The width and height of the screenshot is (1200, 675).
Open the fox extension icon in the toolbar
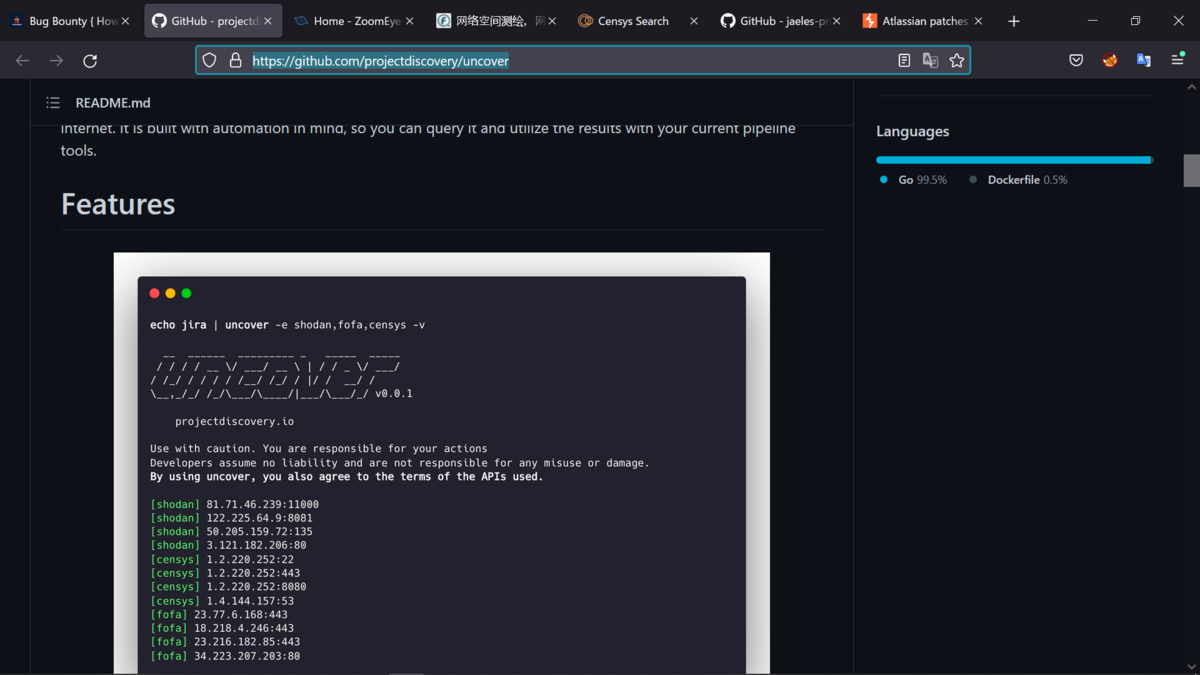tap(1110, 61)
